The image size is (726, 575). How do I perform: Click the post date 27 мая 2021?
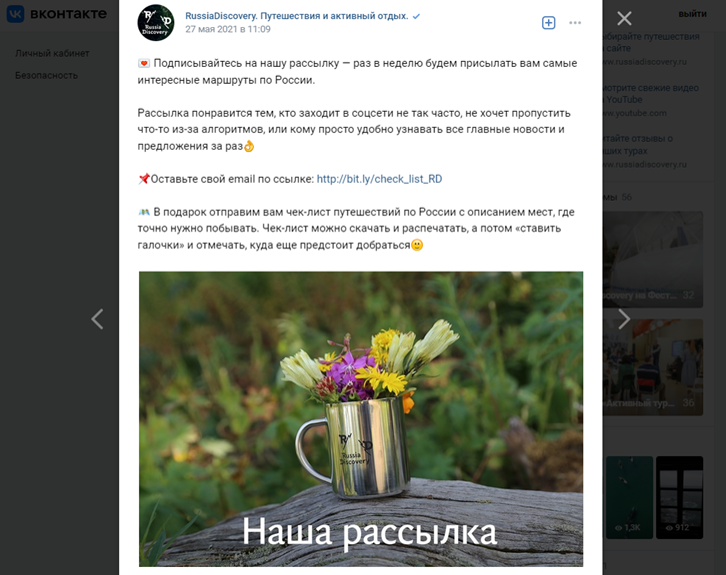click(228, 29)
